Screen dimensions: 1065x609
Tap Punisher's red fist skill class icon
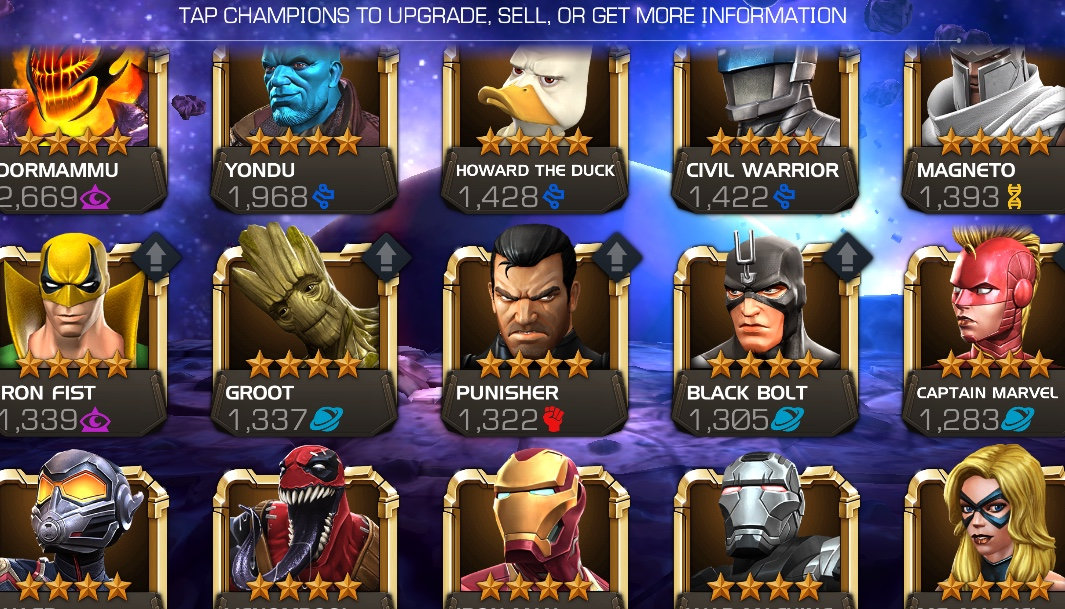pyautogui.click(x=554, y=420)
